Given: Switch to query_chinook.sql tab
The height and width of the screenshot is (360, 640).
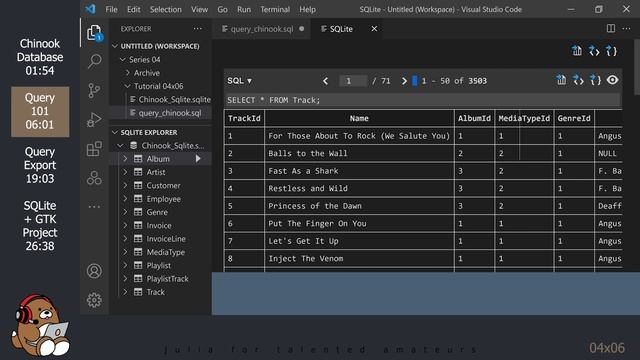Looking at the screenshot, I should tap(262, 29).
